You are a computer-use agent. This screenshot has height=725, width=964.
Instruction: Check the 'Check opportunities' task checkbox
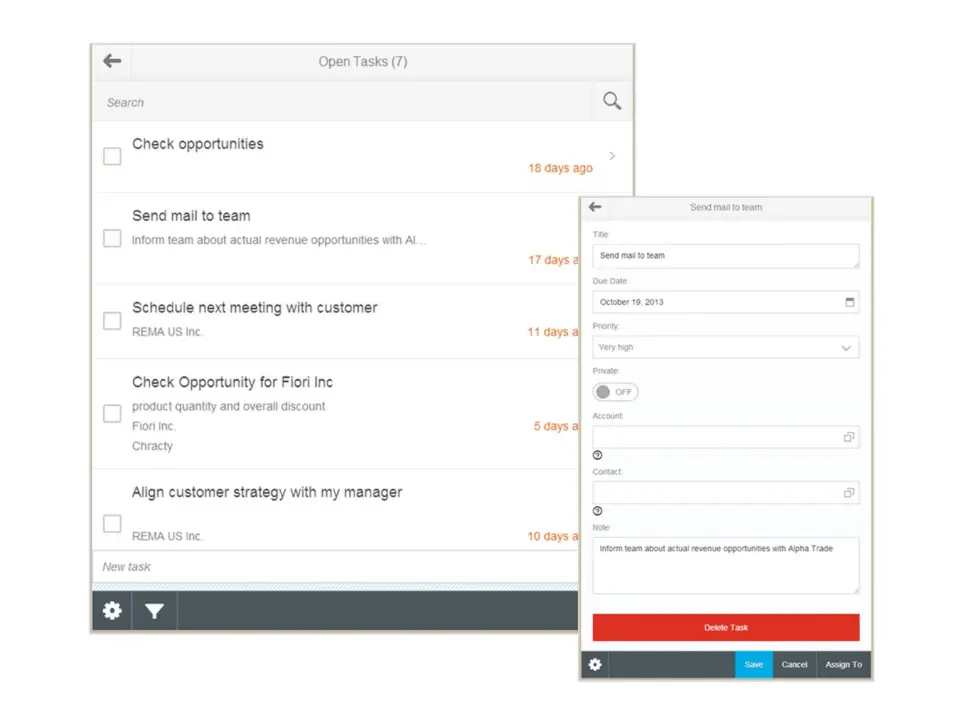pyautogui.click(x=113, y=156)
